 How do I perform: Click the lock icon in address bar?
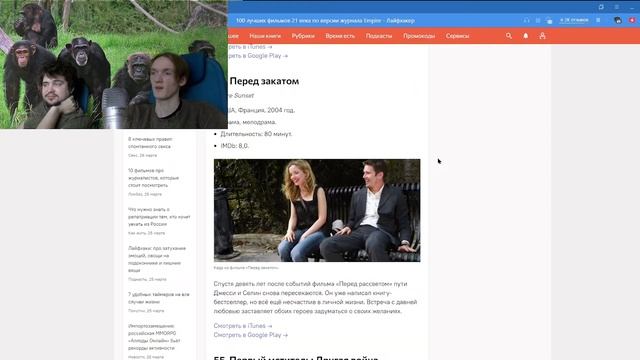(x=549, y=20)
